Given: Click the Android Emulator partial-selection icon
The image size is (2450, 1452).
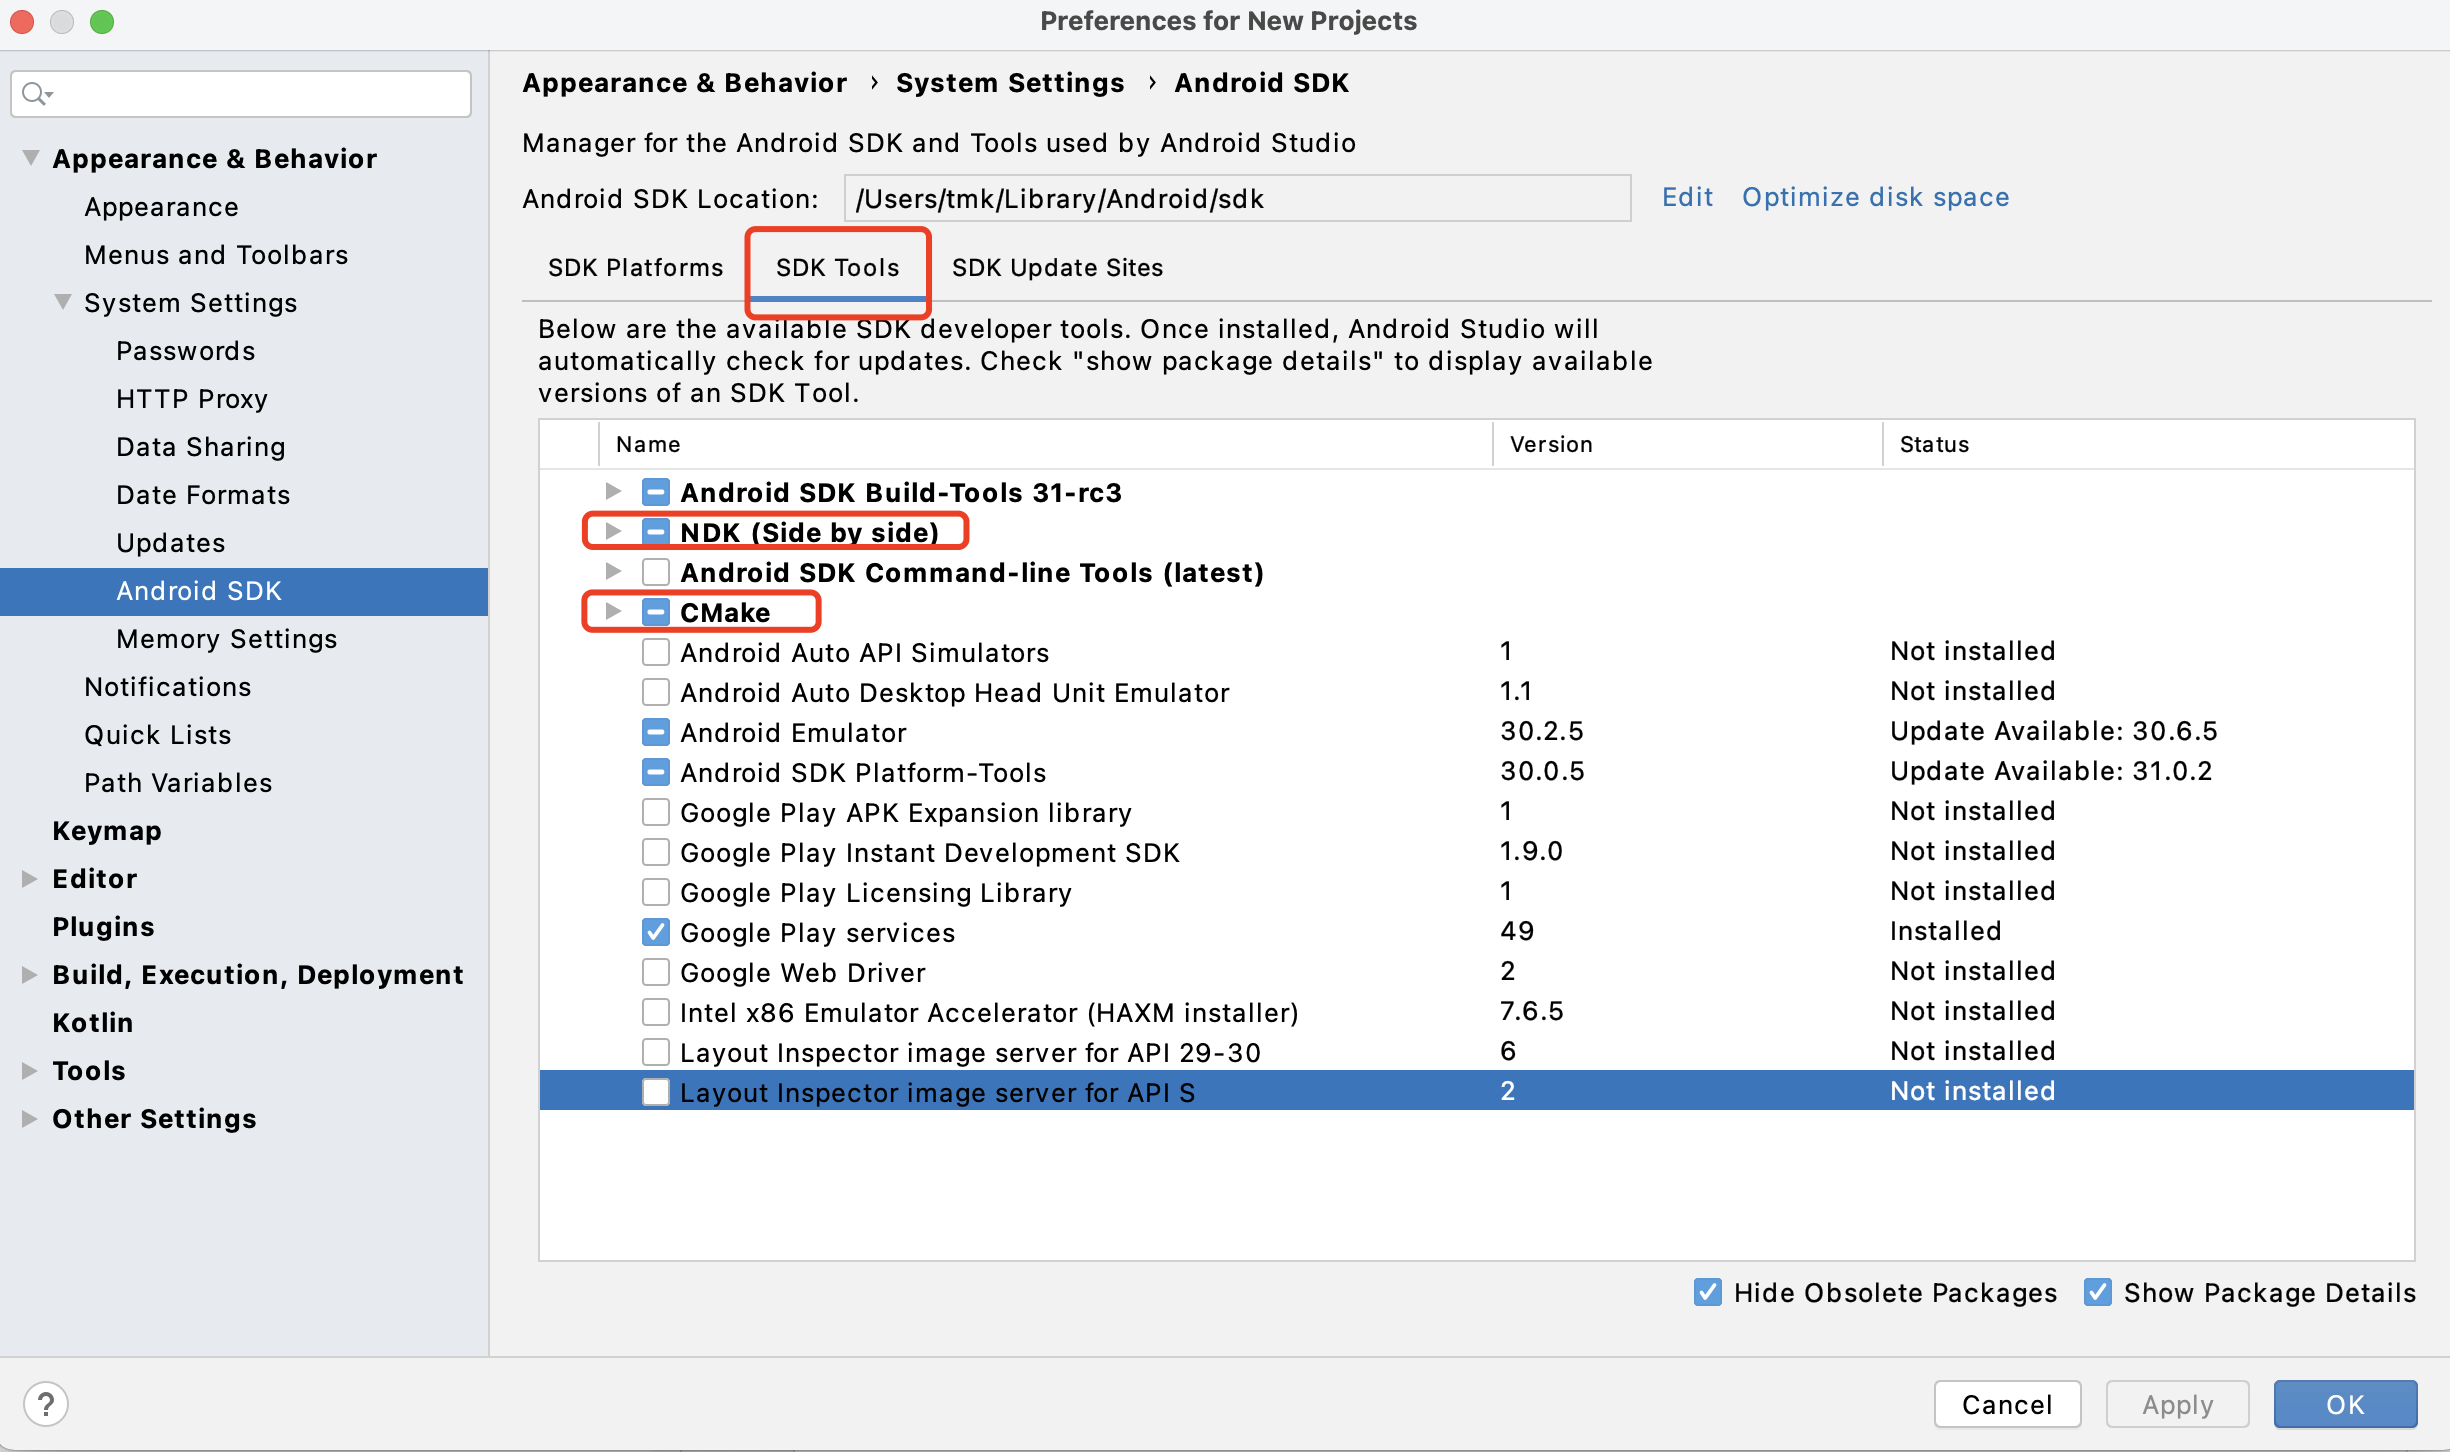Looking at the screenshot, I should [655, 733].
